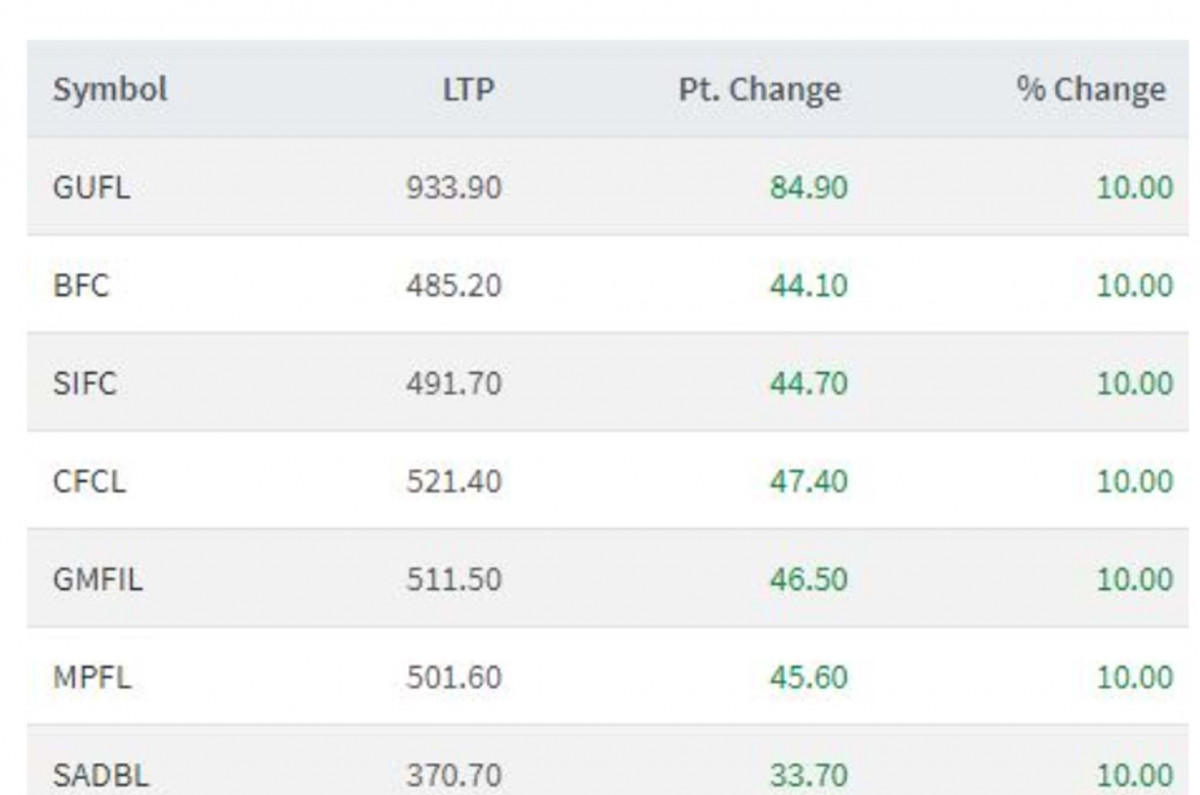Image resolution: width=1200 pixels, height=795 pixels.
Task: Select CFCL's point change 47.40
Action: coord(808,481)
